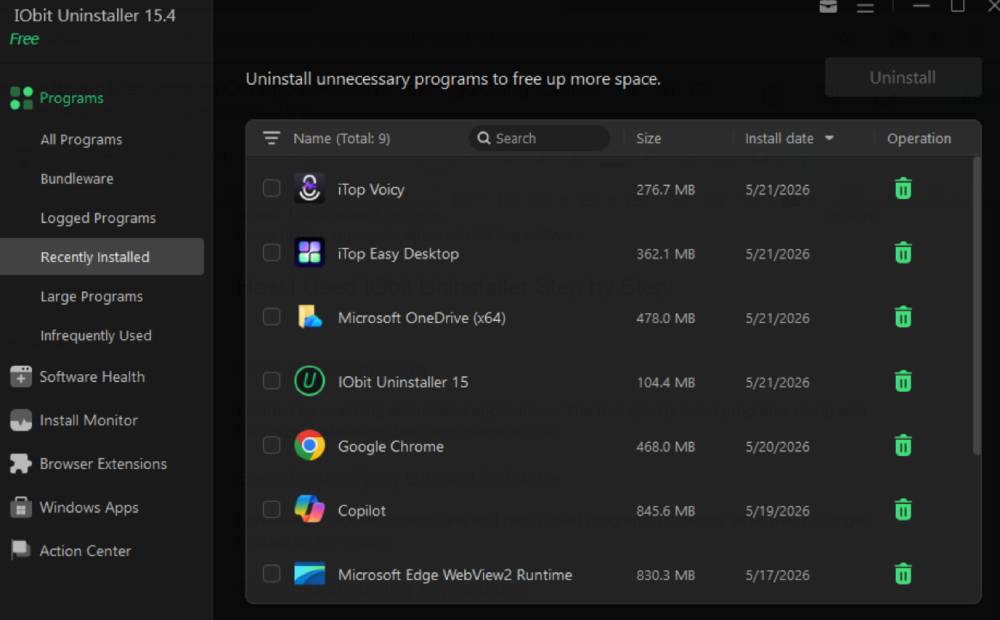This screenshot has width=1000, height=620.
Task: Click the Operation column header
Action: coord(919,138)
